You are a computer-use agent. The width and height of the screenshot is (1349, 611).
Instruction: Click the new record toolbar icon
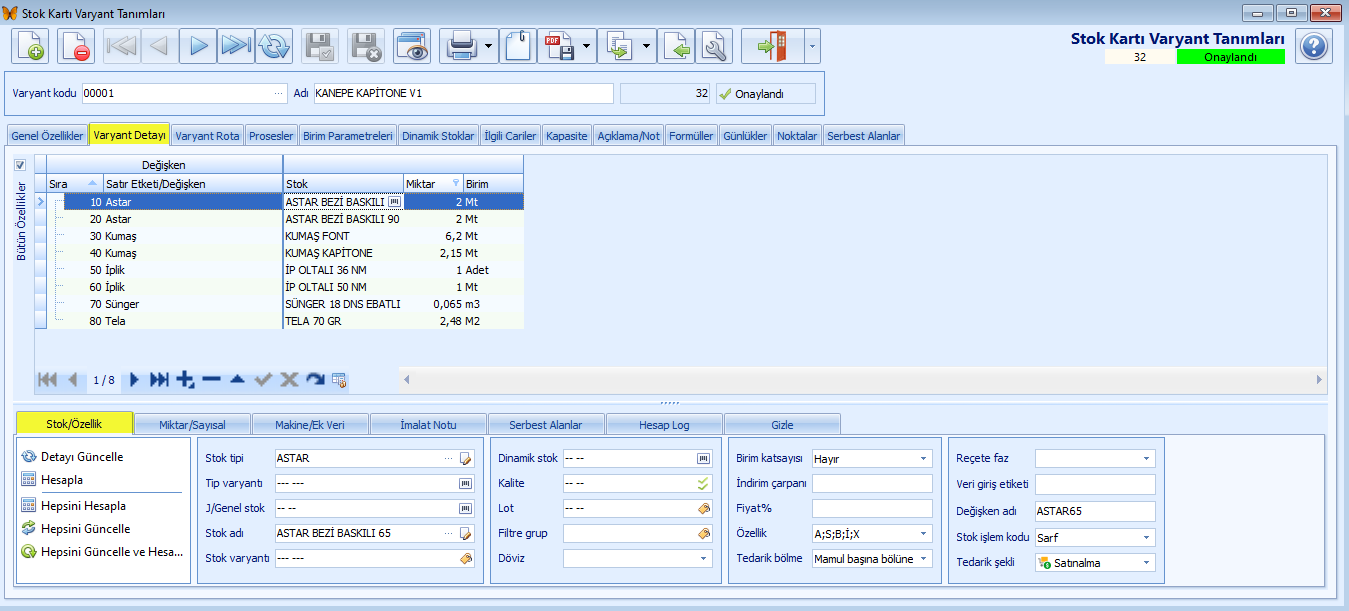(x=30, y=46)
